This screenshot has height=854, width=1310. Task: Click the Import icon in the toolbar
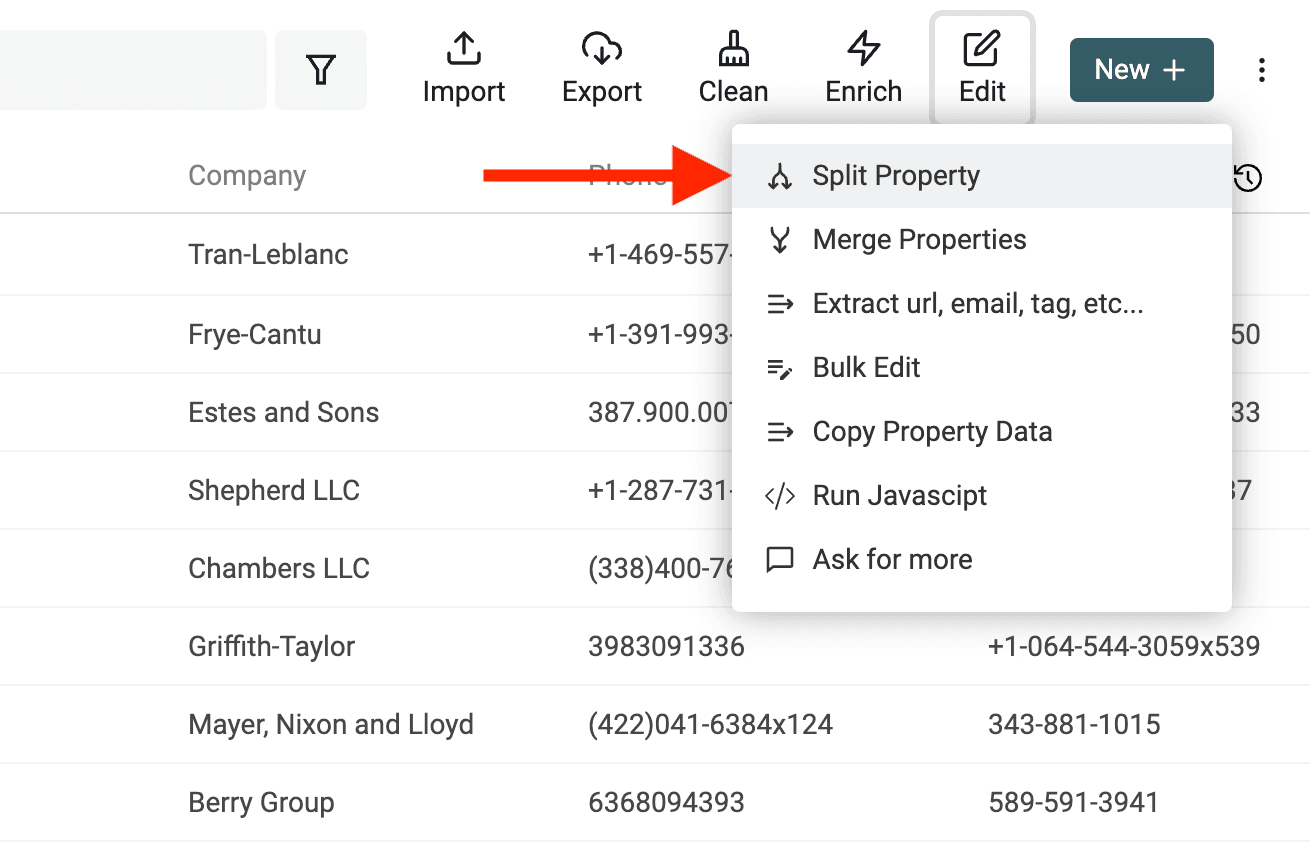[x=464, y=65]
